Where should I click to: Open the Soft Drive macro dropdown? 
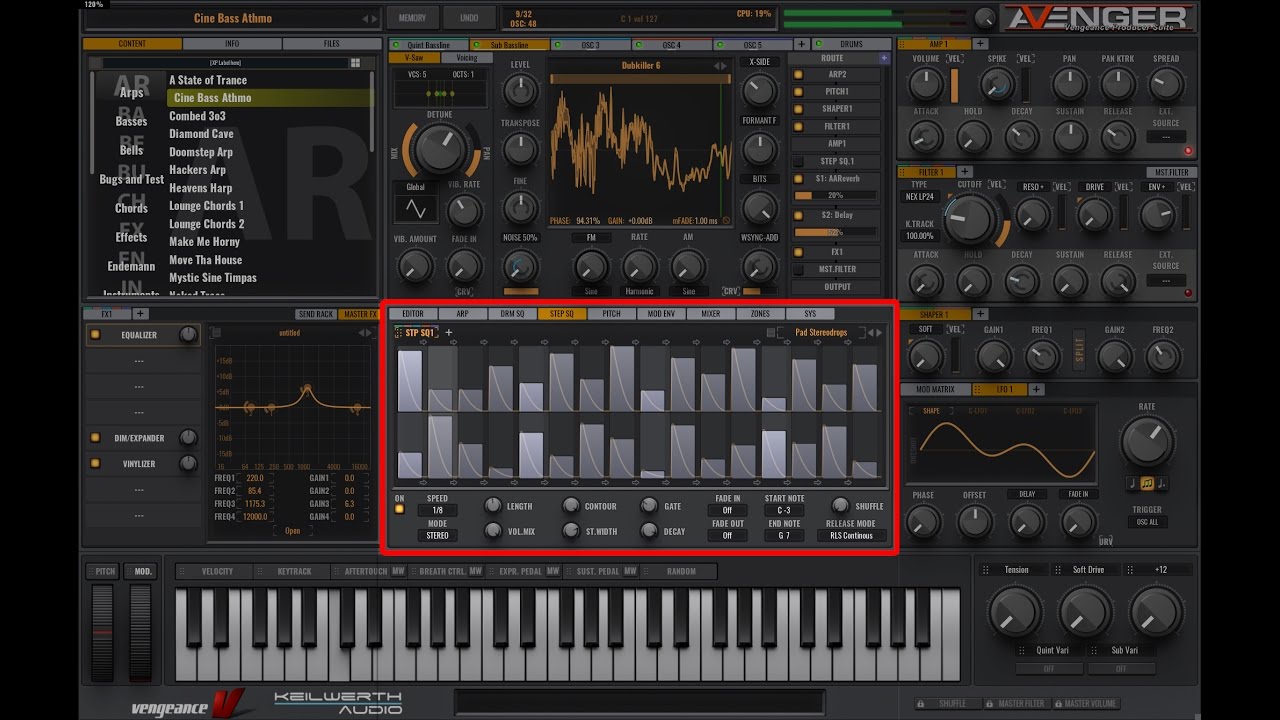pyautogui.click(x=1087, y=570)
